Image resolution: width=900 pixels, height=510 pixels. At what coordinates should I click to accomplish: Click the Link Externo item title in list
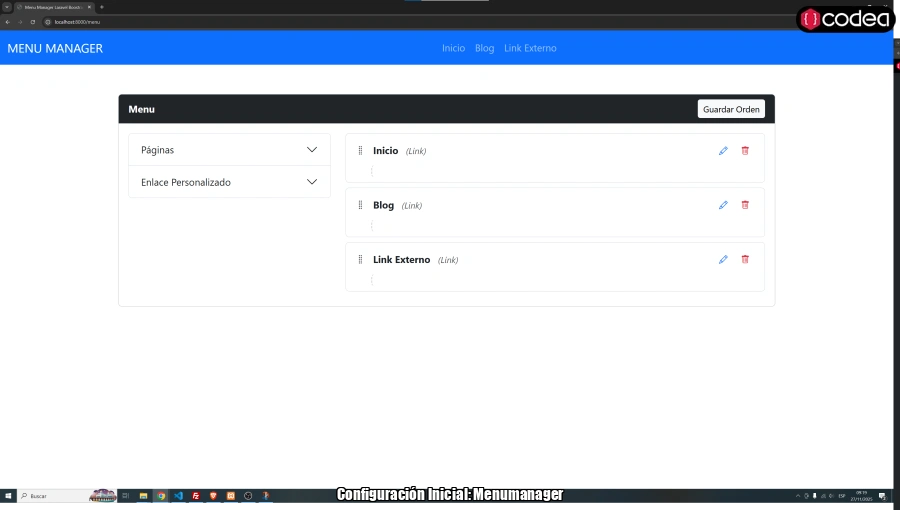click(x=401, y=260)
